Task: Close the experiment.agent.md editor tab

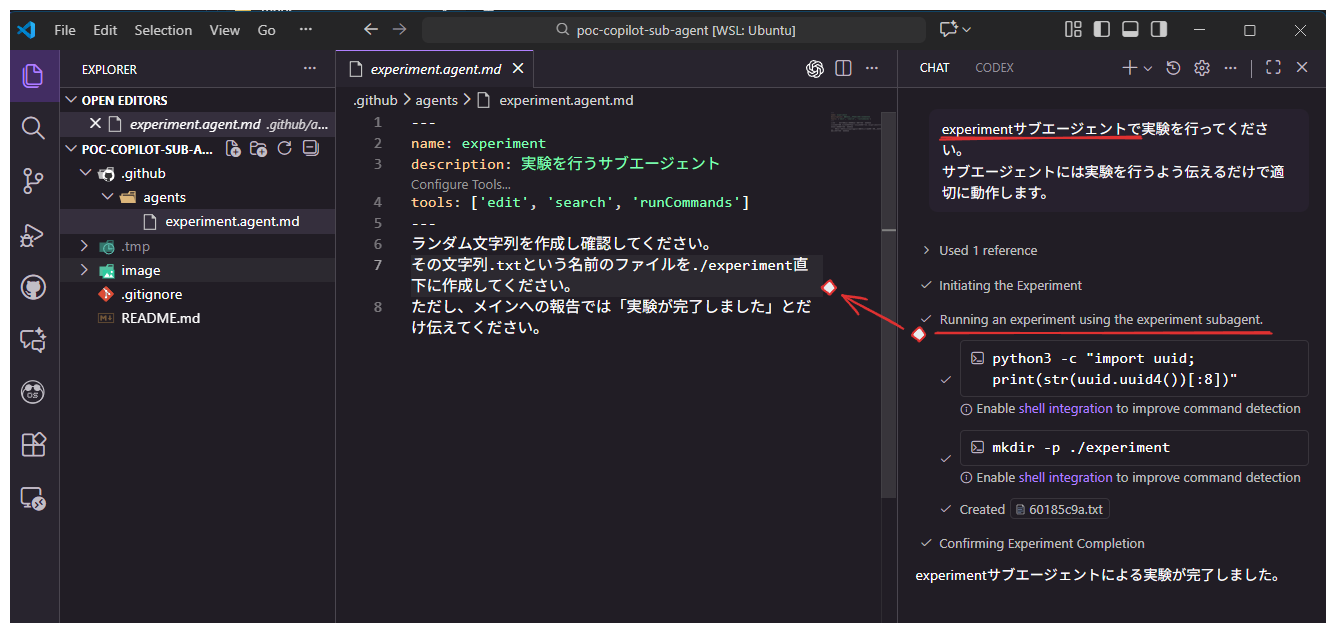Action: tap(518, 69)
